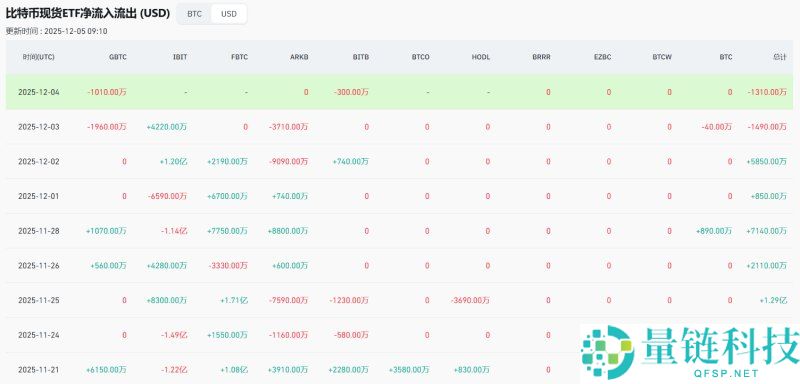The height and width of the screenshot is (384, 800).
Task: Click the -1310.00万 total value
Action: point(767,92)
